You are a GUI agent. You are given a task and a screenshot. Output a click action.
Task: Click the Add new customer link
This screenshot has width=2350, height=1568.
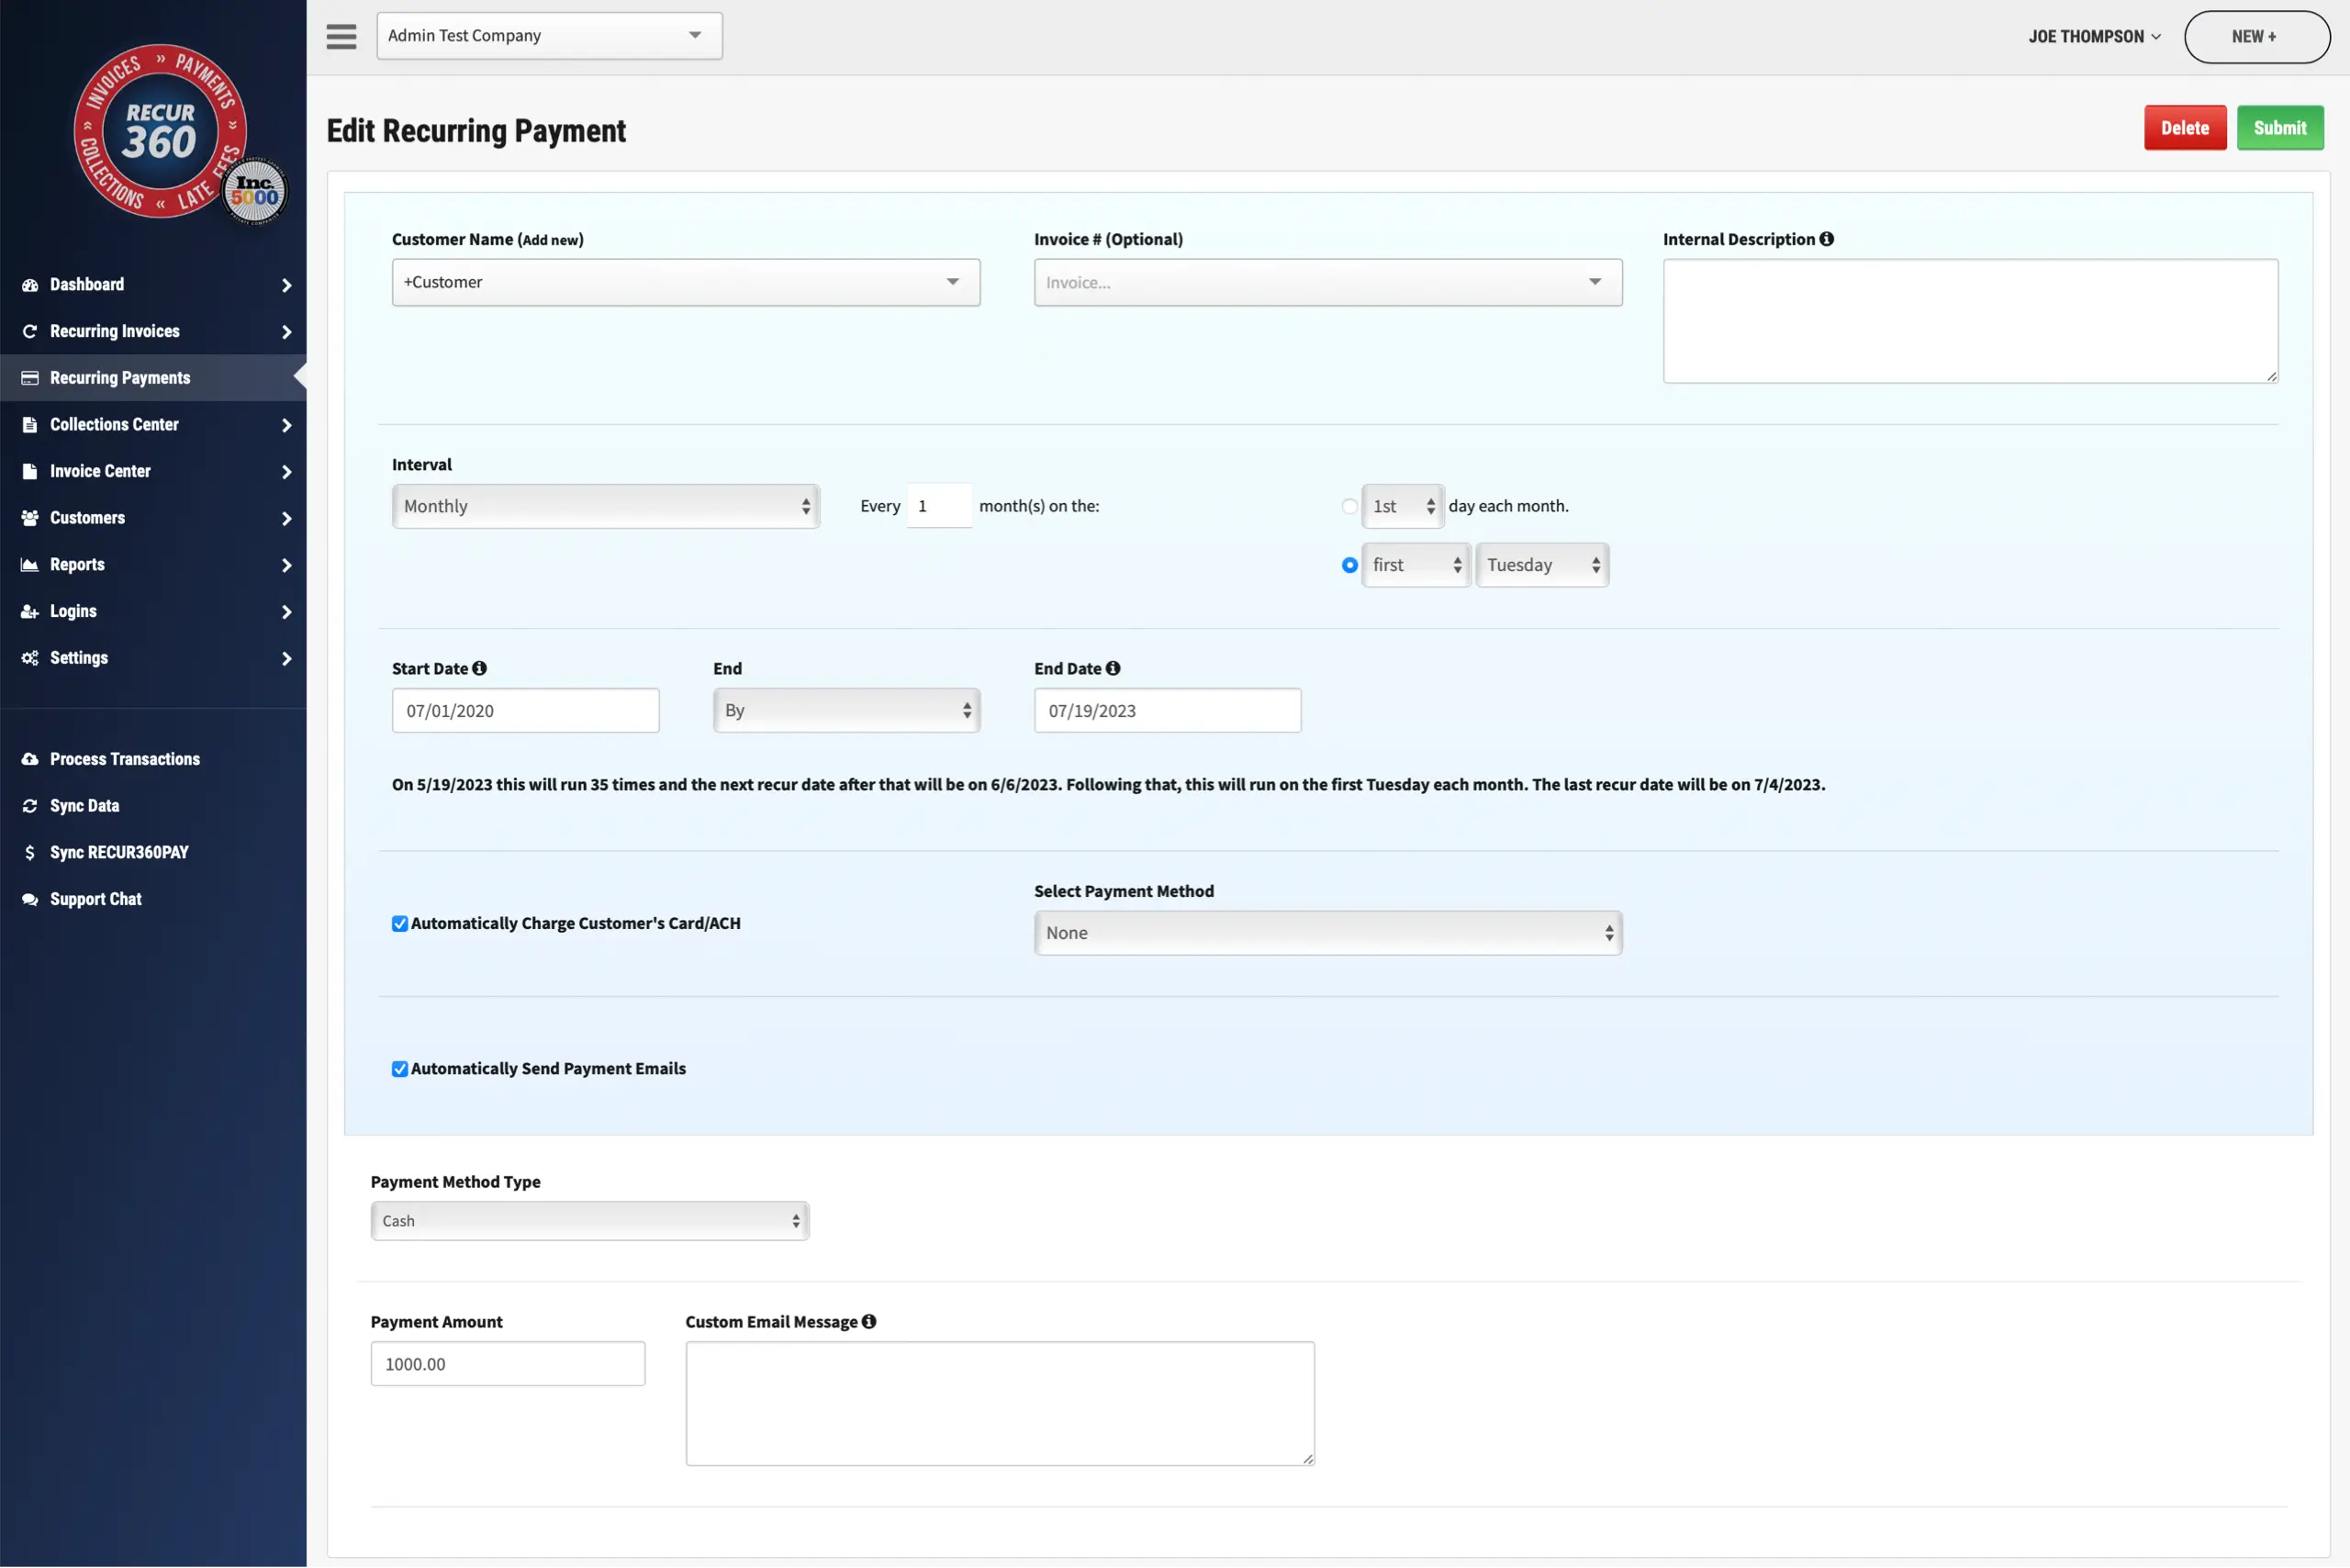point(550,240)
